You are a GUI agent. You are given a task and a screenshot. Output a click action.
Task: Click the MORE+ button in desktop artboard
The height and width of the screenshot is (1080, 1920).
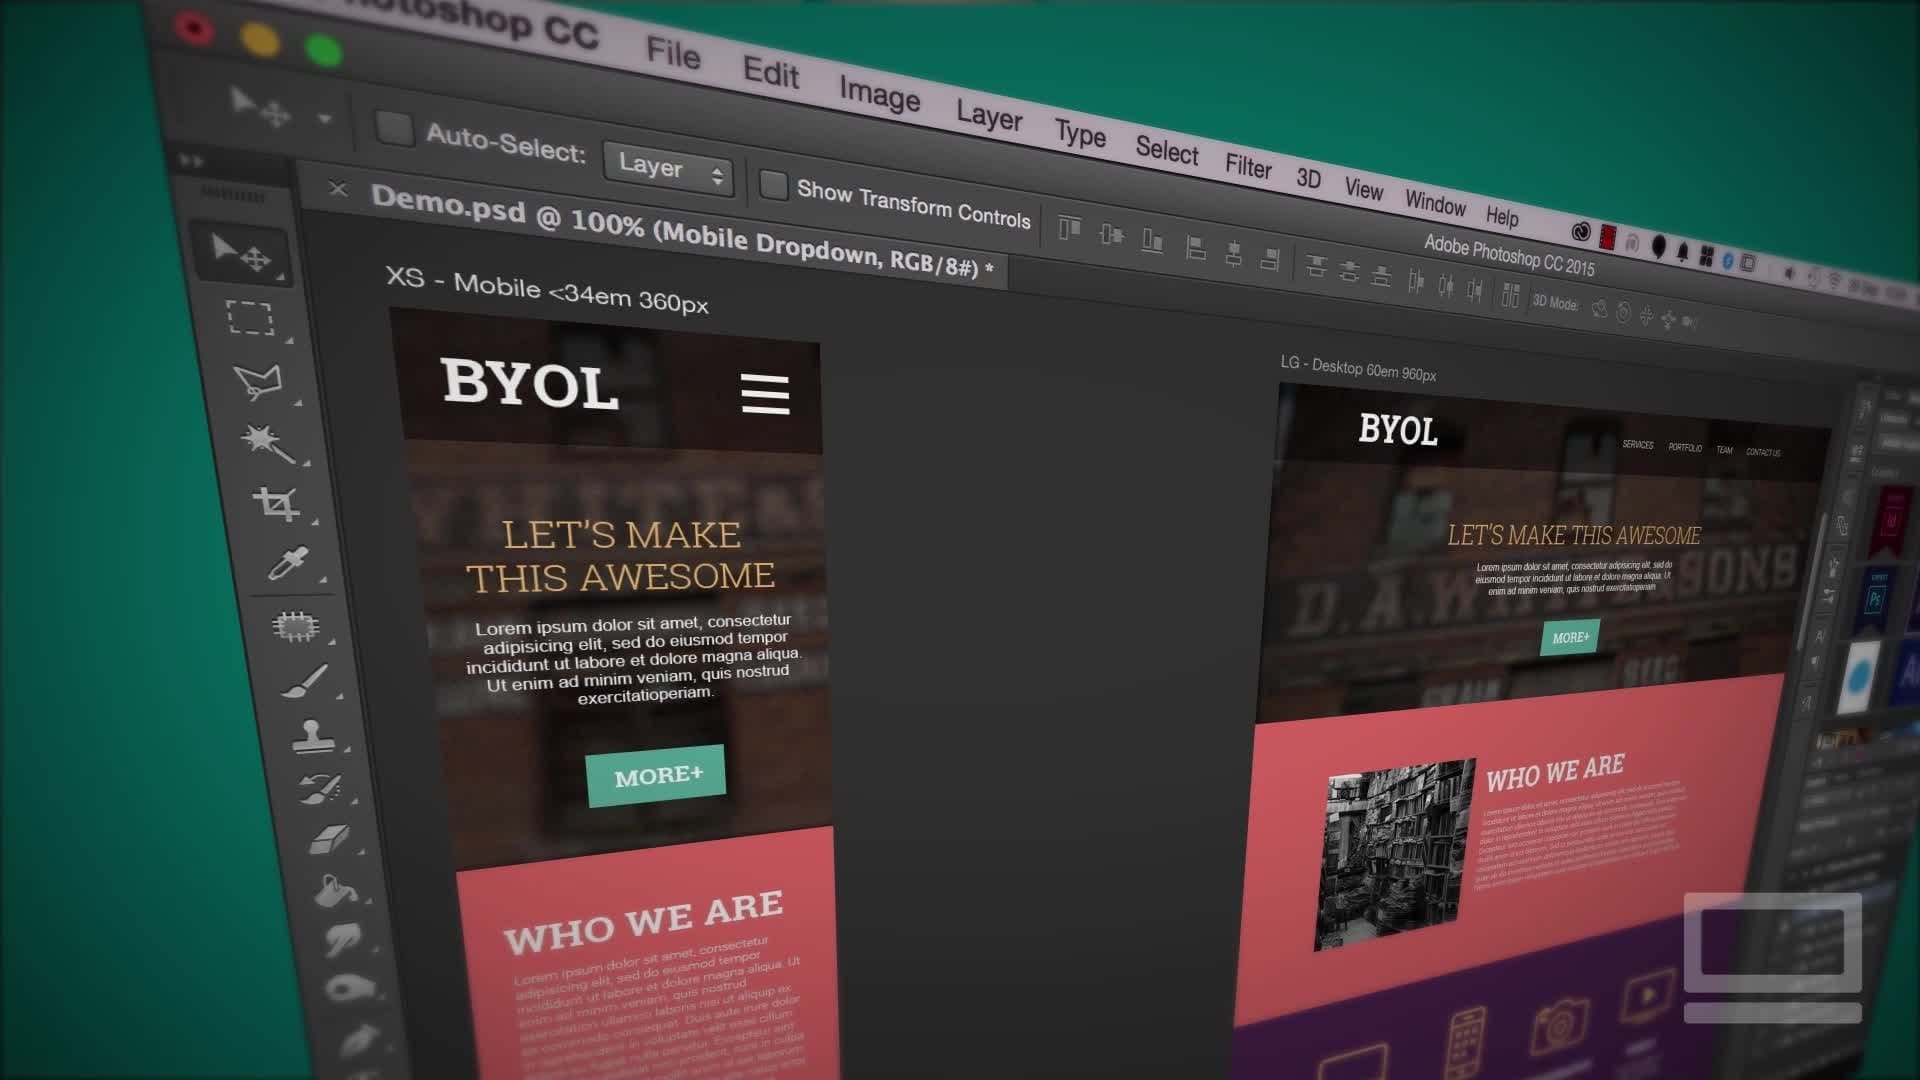coord(1570,637)
